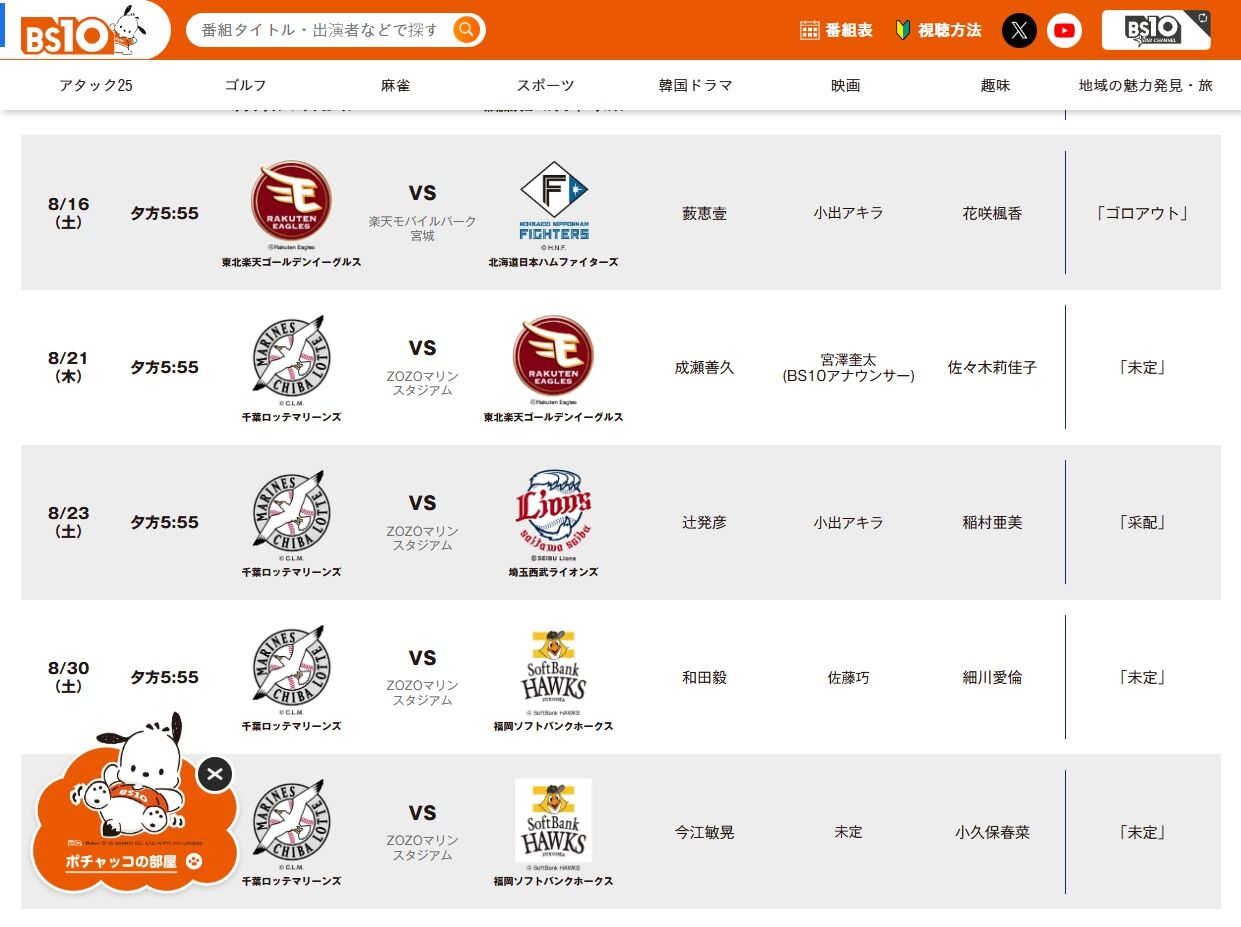Image resolution: width=1241 pixels, height=927 pixels.
Task: Select the date 8/23 (土)
Action: click(x=68, y=522)
